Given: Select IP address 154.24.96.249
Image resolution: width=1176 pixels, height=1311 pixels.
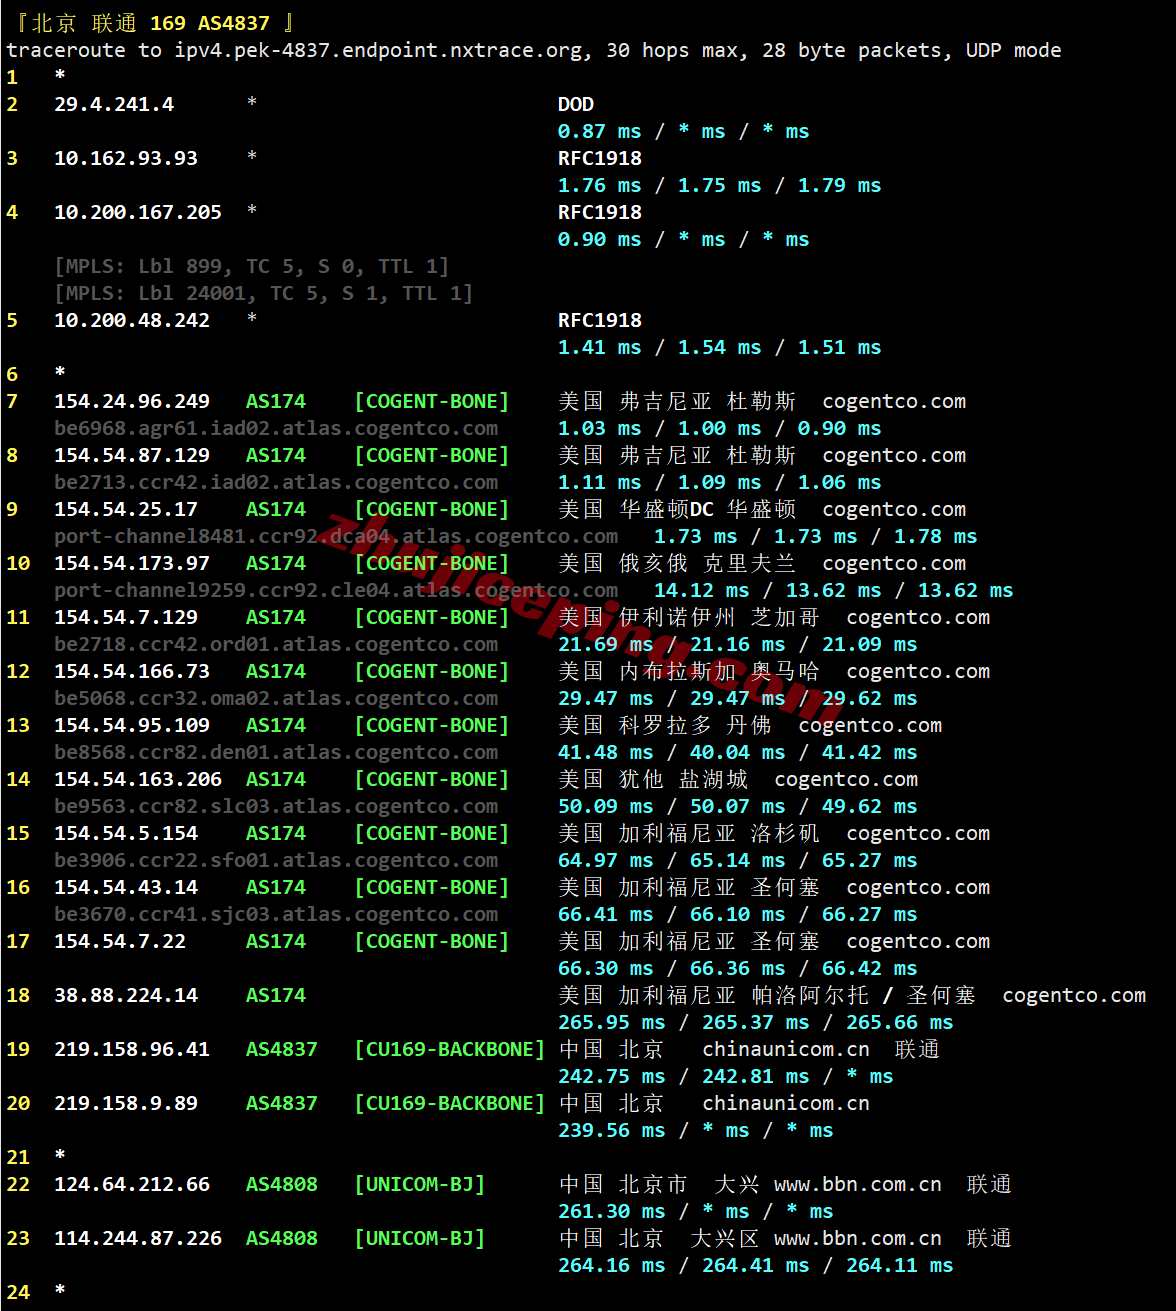Looking at the screenshot, I should coord(132,401).
